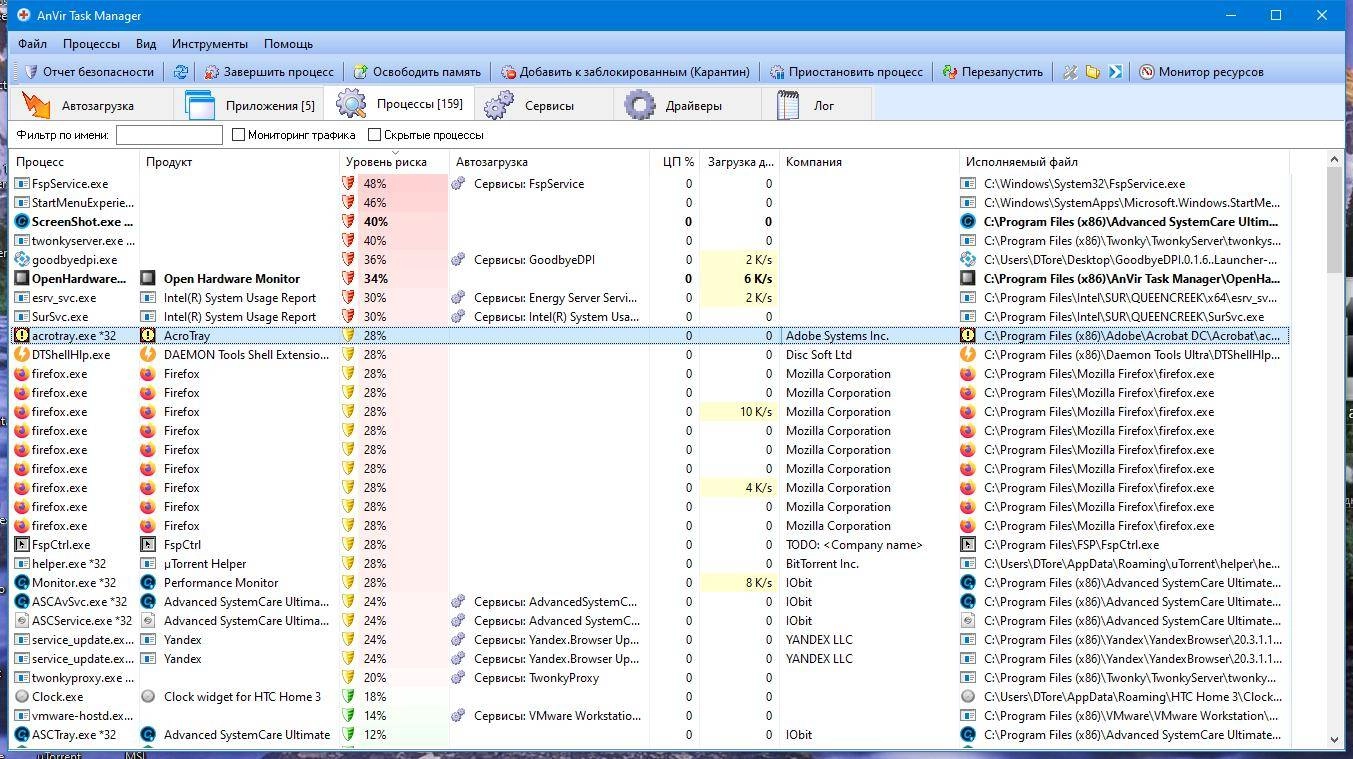This screenshot has height=759, width=1353.
Task: Click the Добавить к заблокированным (Карантин) button
Action: [x=625, y=72]
